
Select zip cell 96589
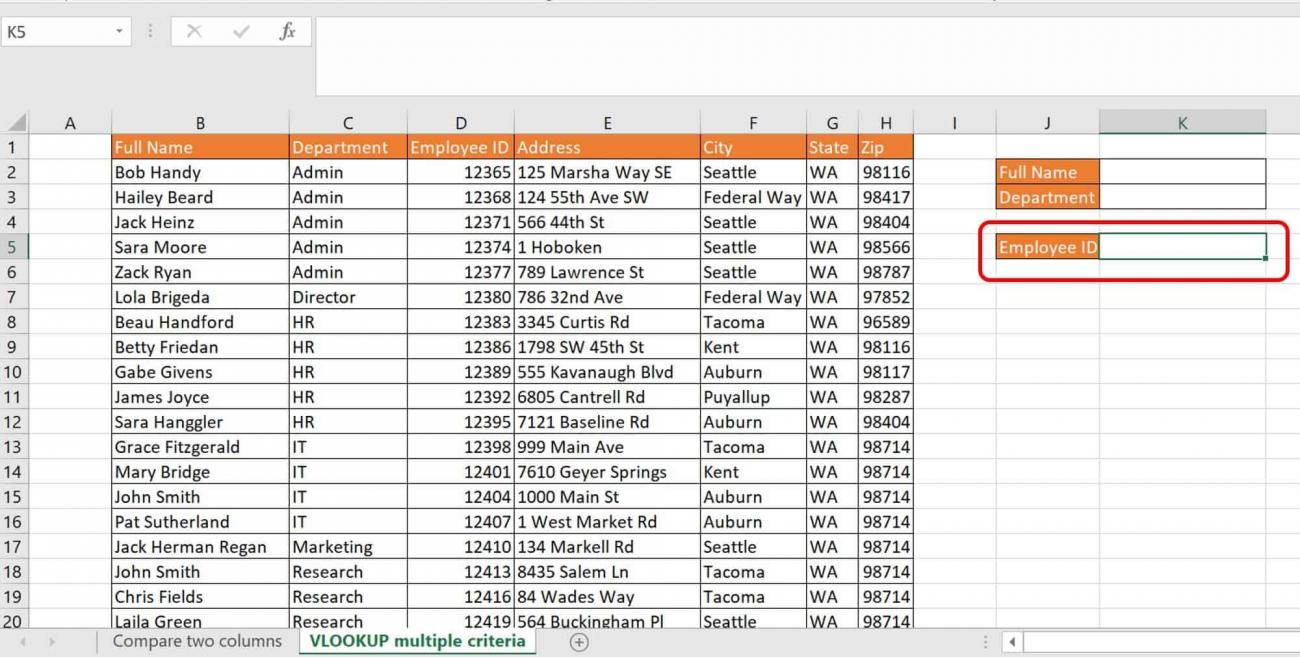point(886,322)
